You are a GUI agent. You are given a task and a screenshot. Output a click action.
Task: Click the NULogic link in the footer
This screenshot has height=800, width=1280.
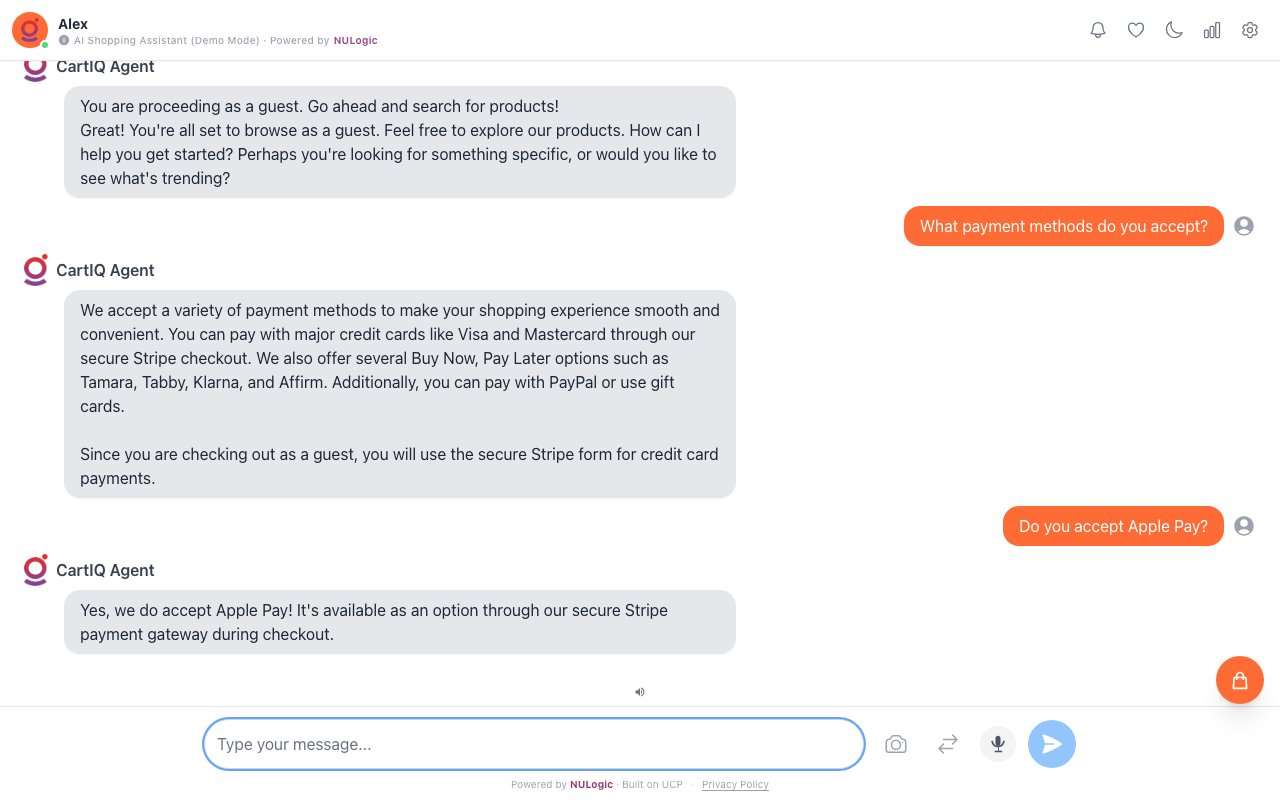(x=591, y=785)
